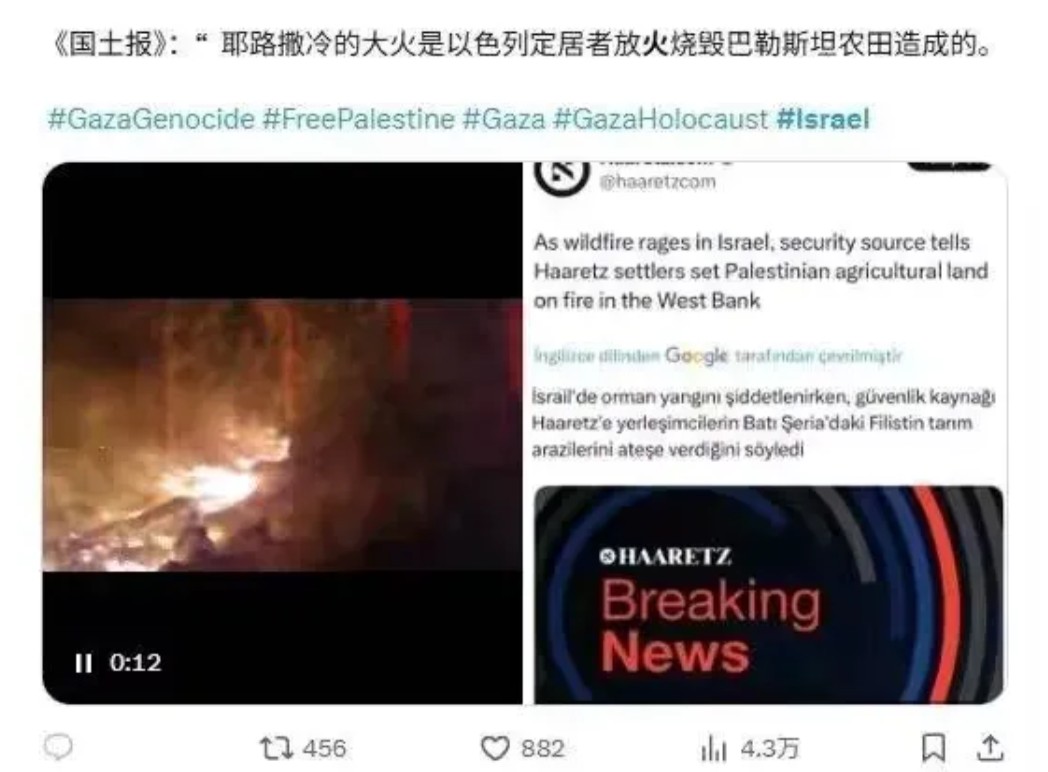Screen dimensions: 1048x772
Task: Open the bold #Israel hashtag
Action: click(823, 119)
